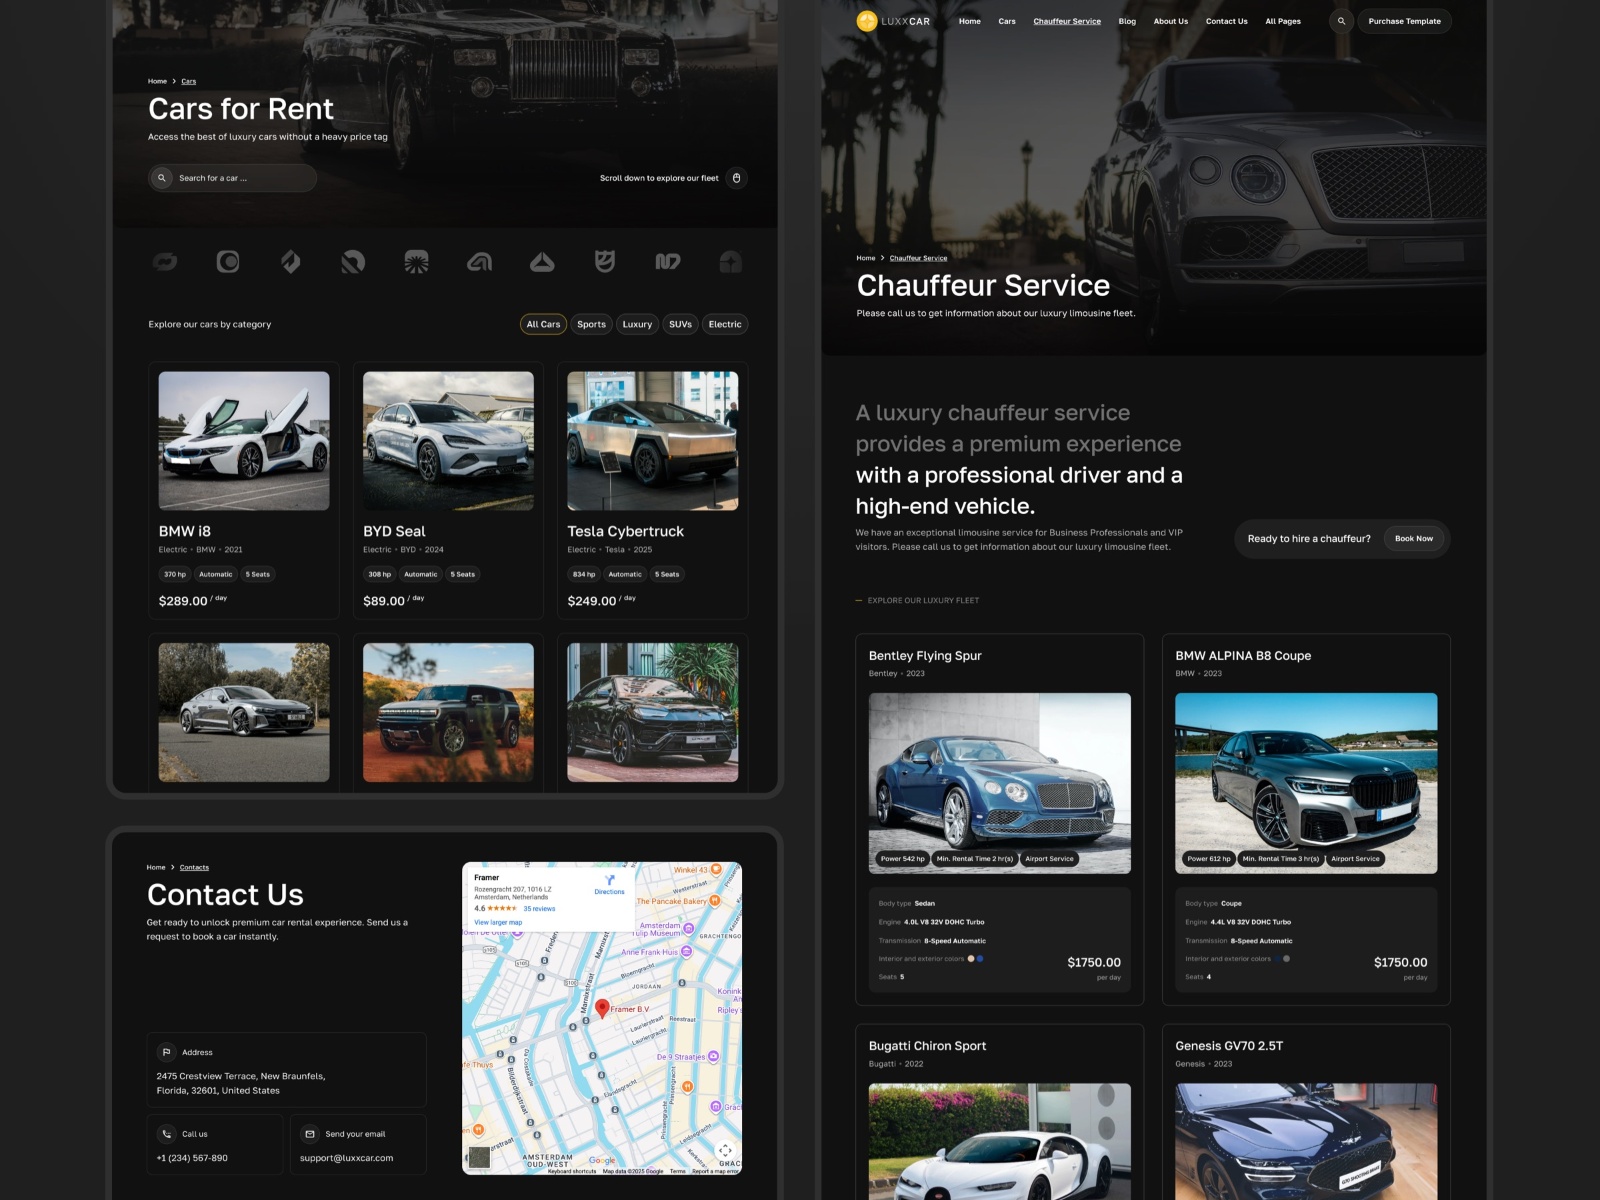
Task: Click the Chauffeur Service breadcrumb link
Action: [x=918, y=258]
